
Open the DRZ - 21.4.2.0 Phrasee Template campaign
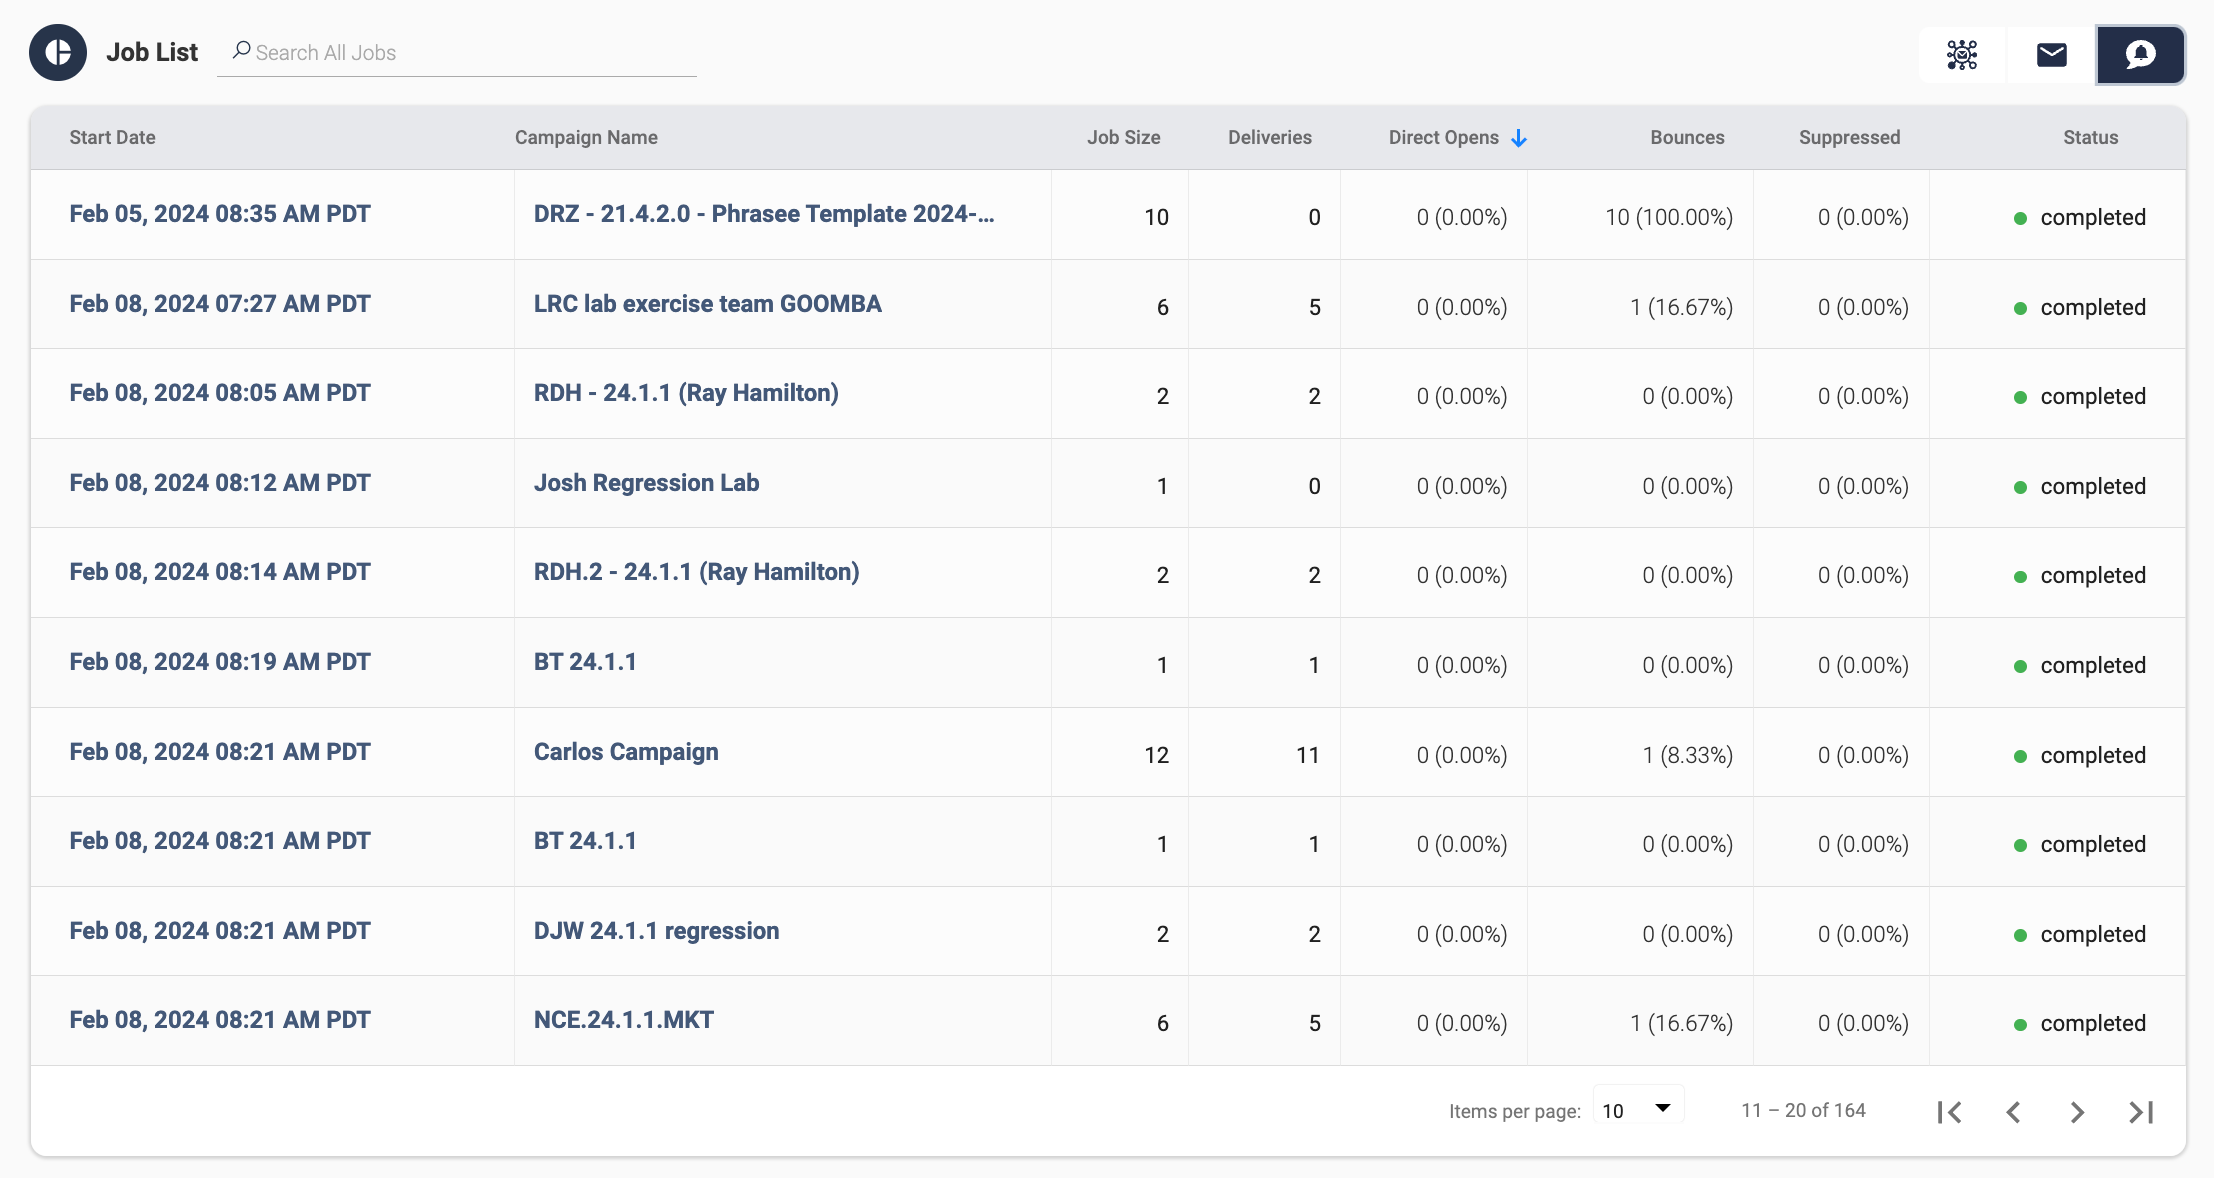[764, 214]
